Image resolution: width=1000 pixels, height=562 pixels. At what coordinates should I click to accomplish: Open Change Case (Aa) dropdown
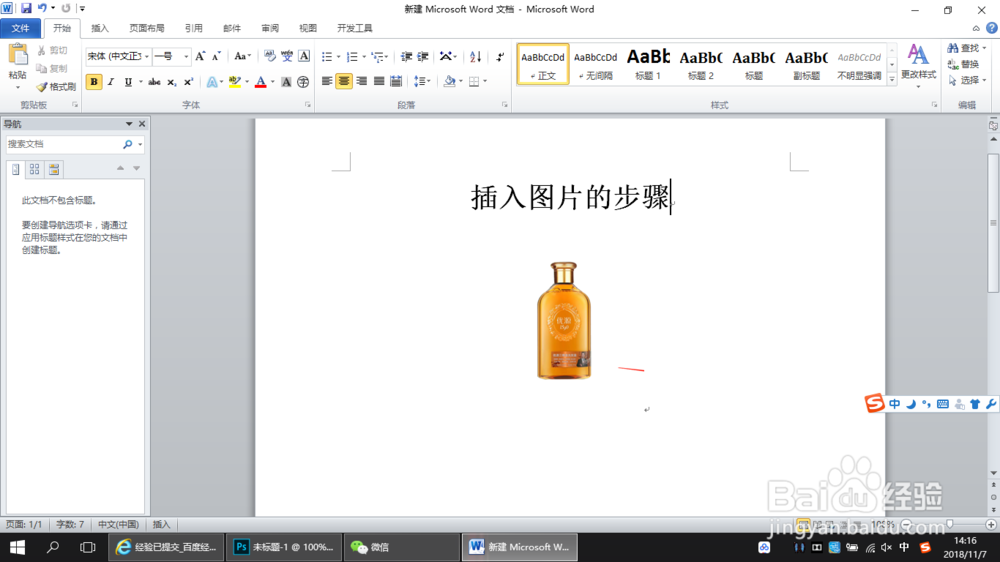tap(242, 56)
